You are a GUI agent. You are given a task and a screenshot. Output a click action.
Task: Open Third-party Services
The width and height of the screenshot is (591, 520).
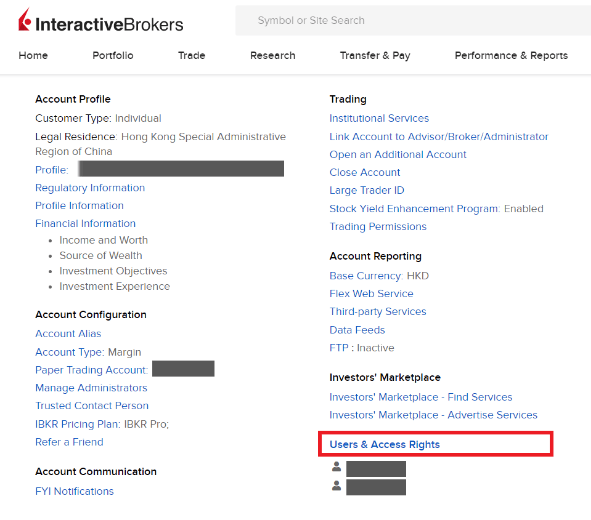[x=378, y=312]
